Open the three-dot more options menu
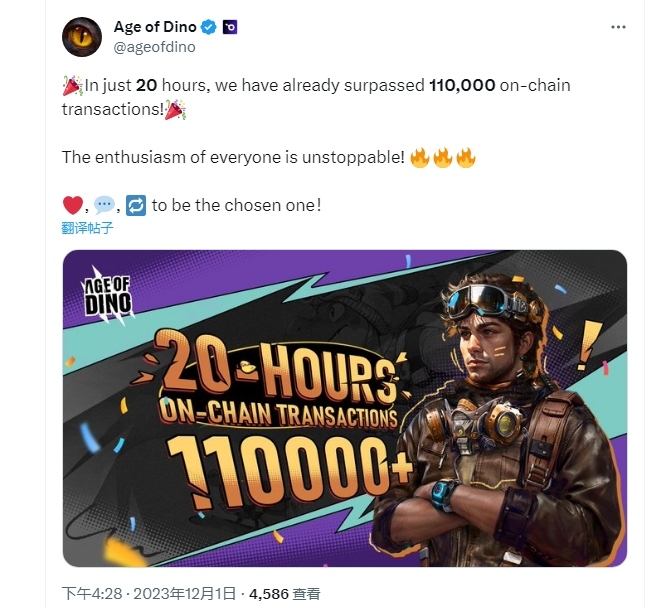Screen dimensions: 653x608 tap(618, 27)
